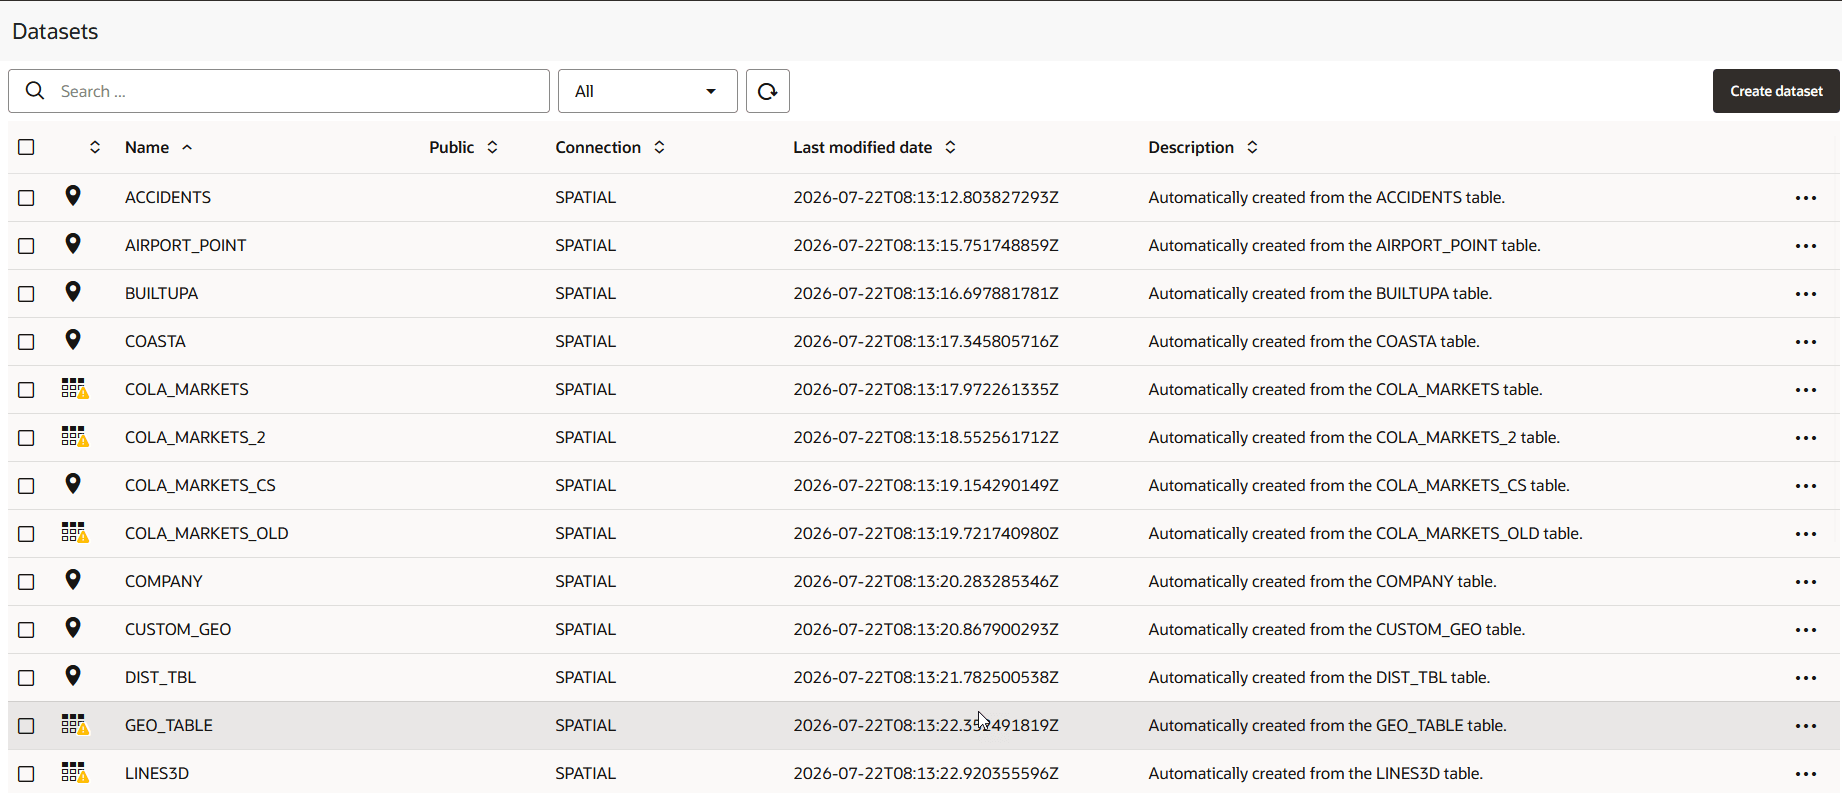Open the All filter dropdown
Image resolution: width=1842 pixels, height=793 pixels.
(x=647, y=91)
